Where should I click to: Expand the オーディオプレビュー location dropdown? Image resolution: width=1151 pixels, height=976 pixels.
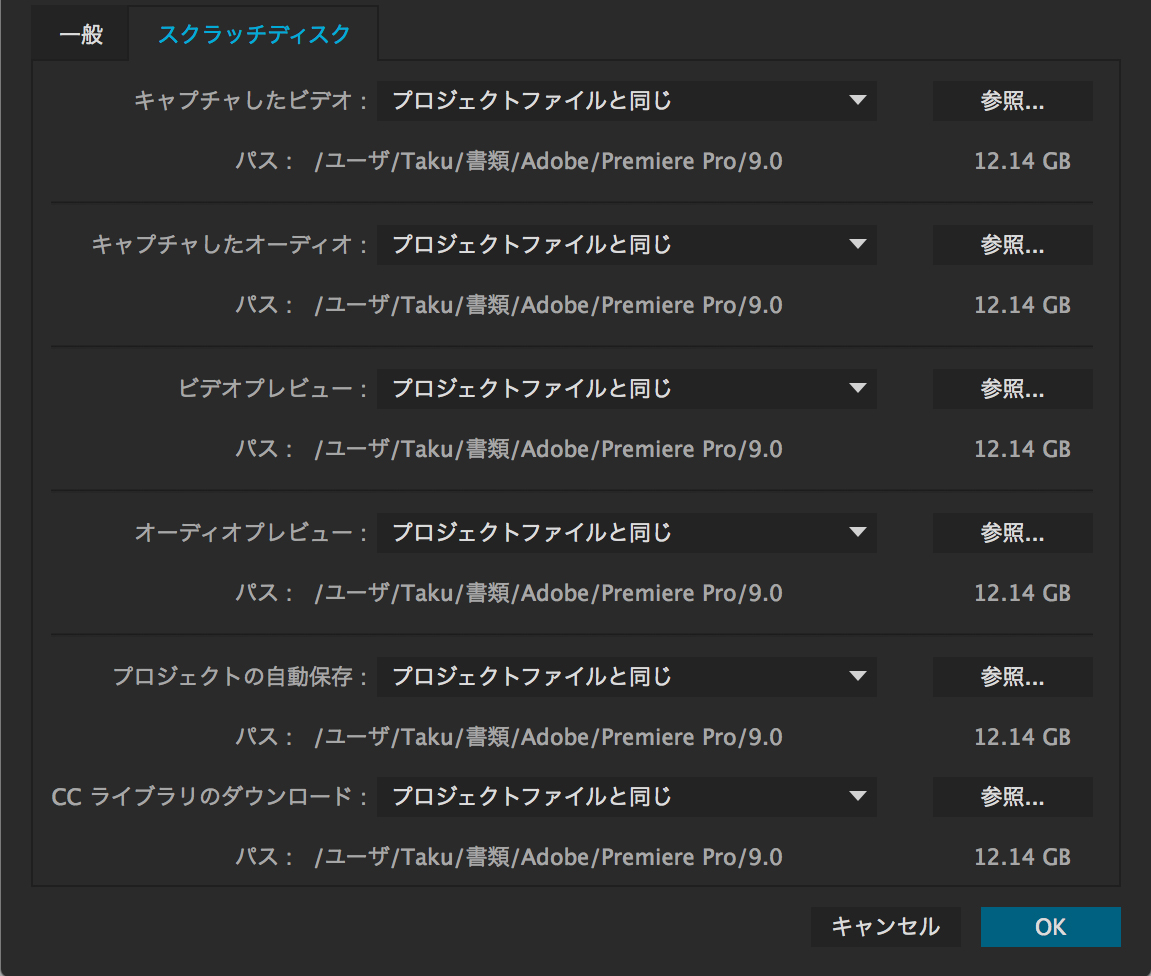tap(627, 532)
